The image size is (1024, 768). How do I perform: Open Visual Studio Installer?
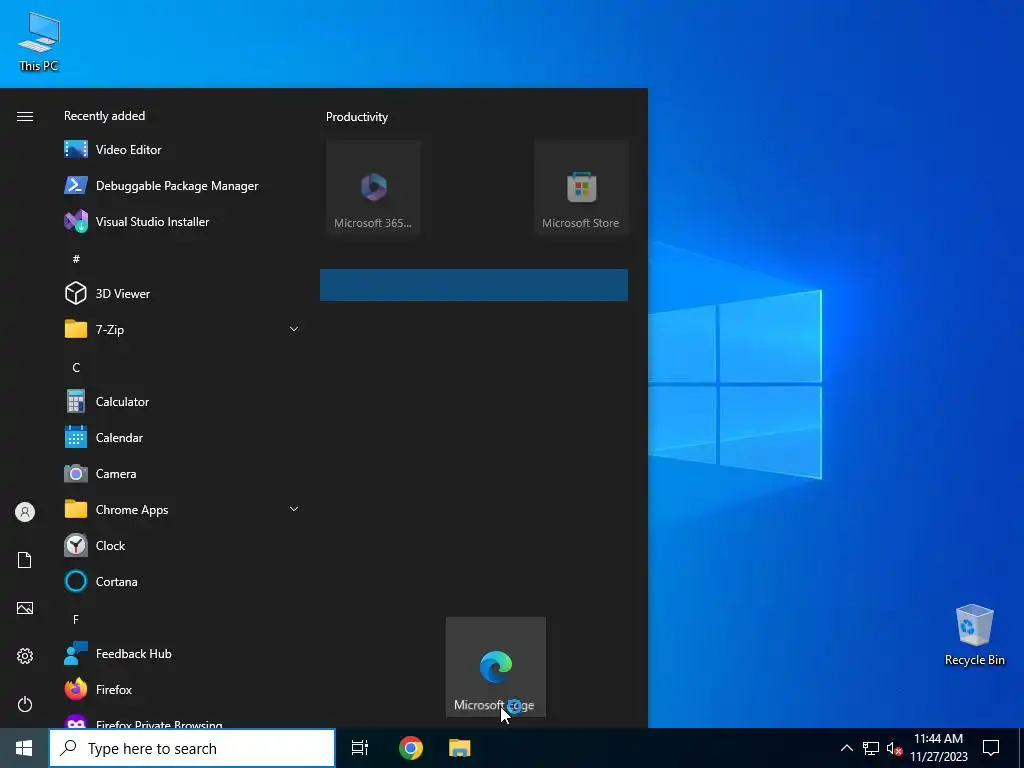tap(182, 221)
